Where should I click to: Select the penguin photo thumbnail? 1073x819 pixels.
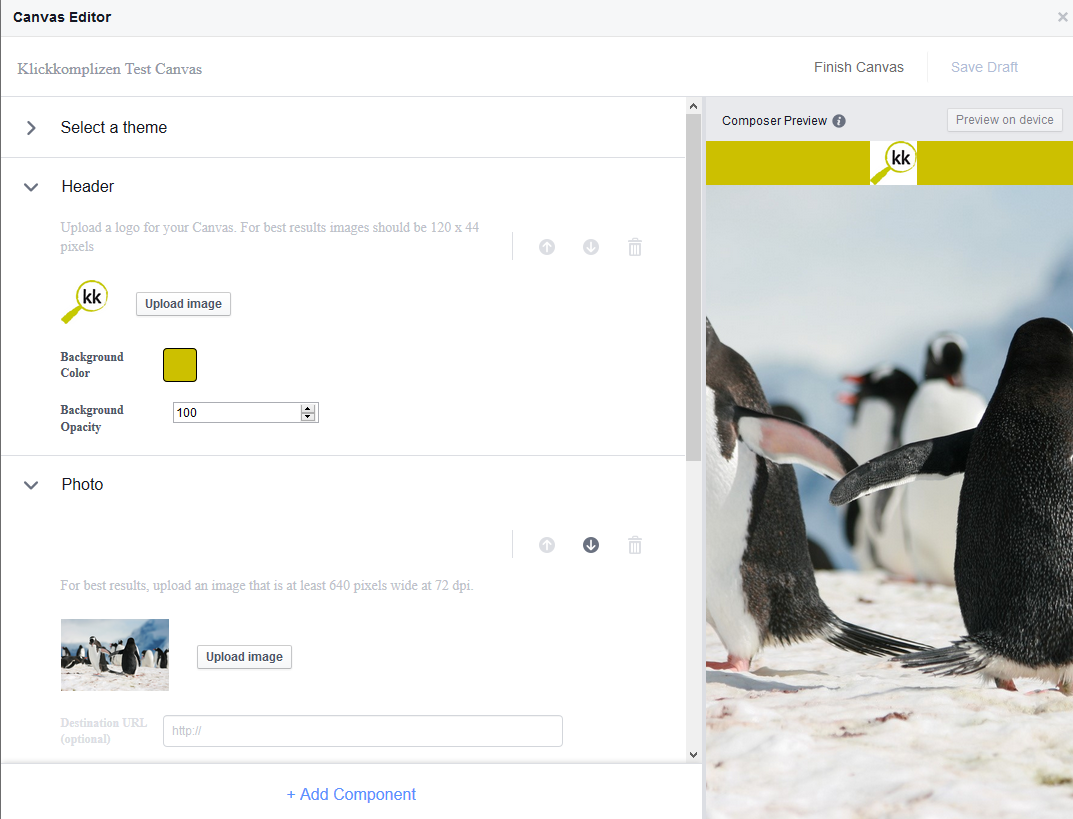[x=115, y=655]
